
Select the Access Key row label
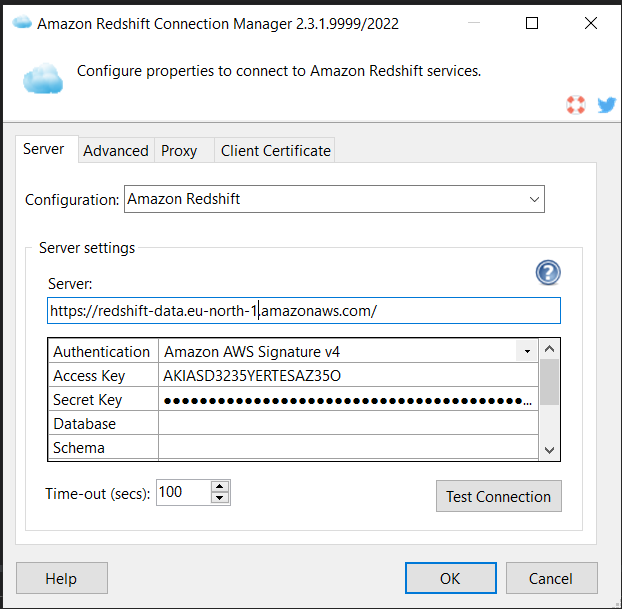tap(103, 375)
